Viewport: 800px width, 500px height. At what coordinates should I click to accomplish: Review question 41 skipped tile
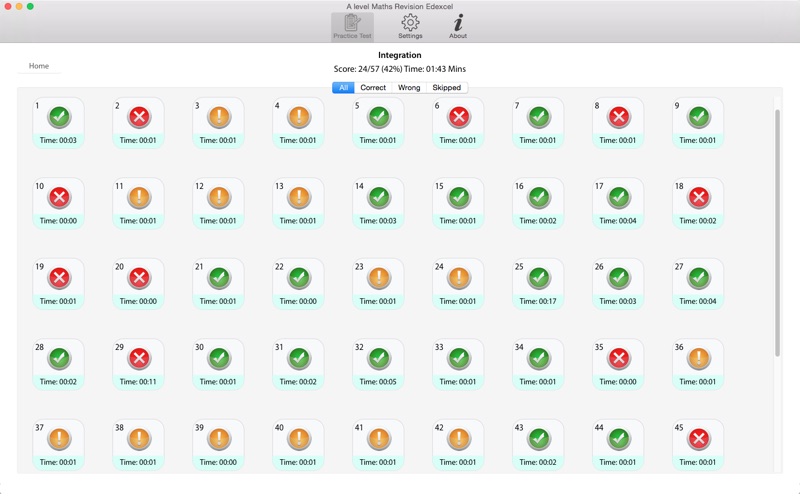378,445
